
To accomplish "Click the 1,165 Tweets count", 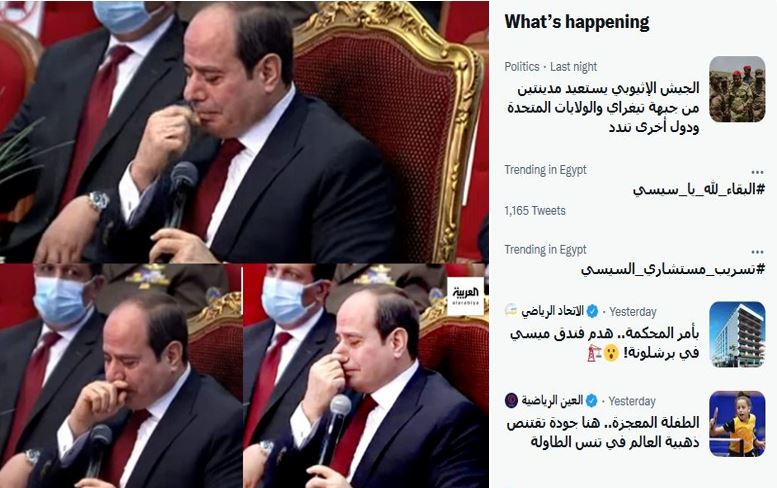I will pos(535,211).
